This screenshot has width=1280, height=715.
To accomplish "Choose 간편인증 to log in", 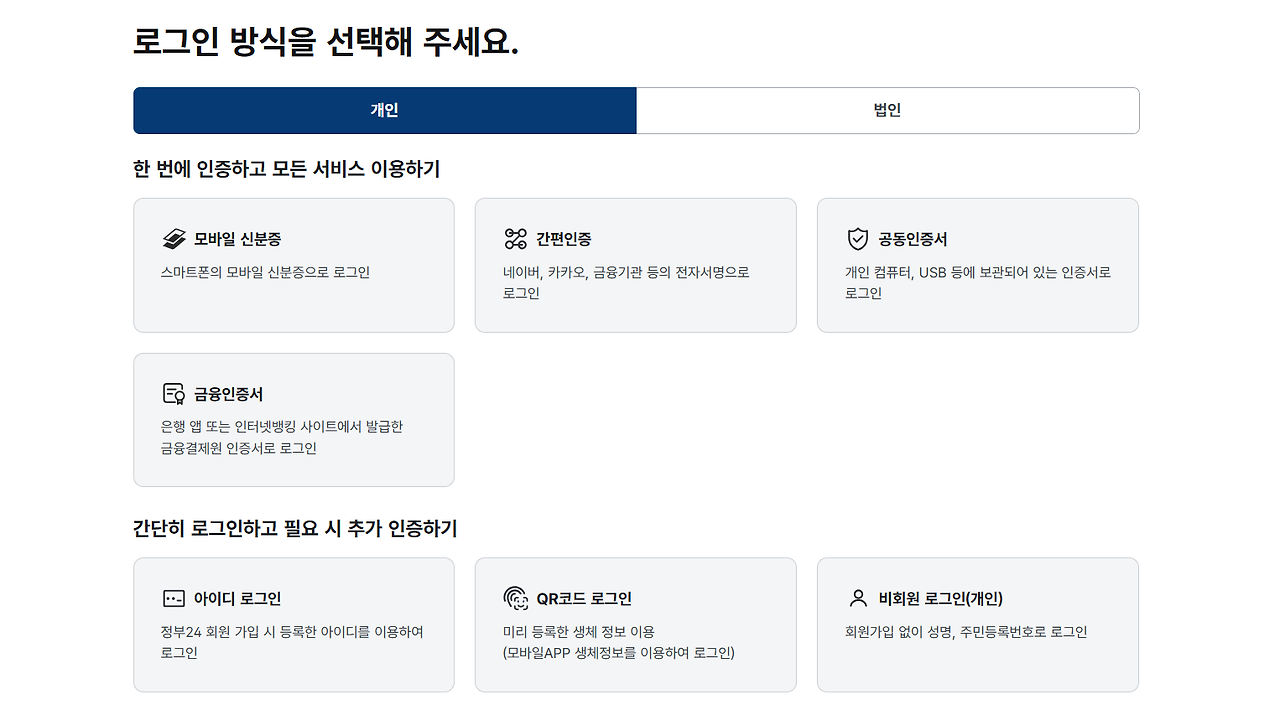I will pos(636,265).
